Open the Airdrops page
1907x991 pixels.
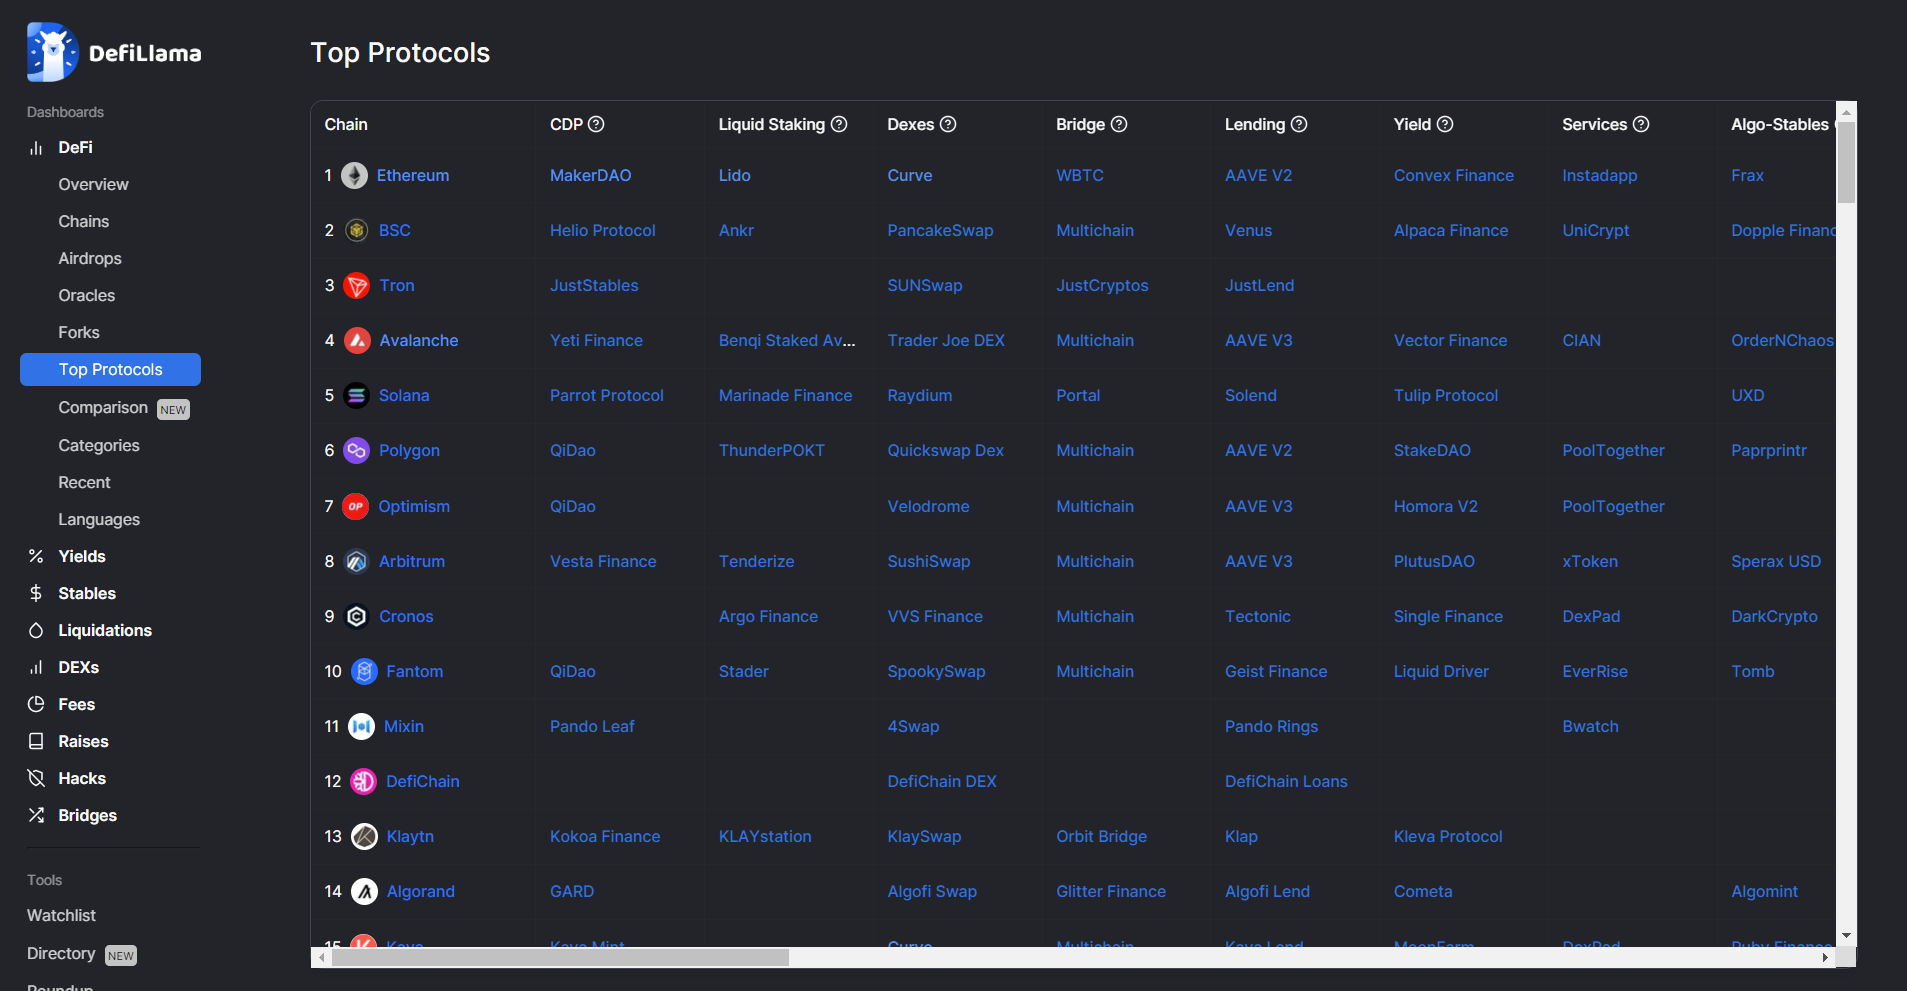click(x=90, y=258)
